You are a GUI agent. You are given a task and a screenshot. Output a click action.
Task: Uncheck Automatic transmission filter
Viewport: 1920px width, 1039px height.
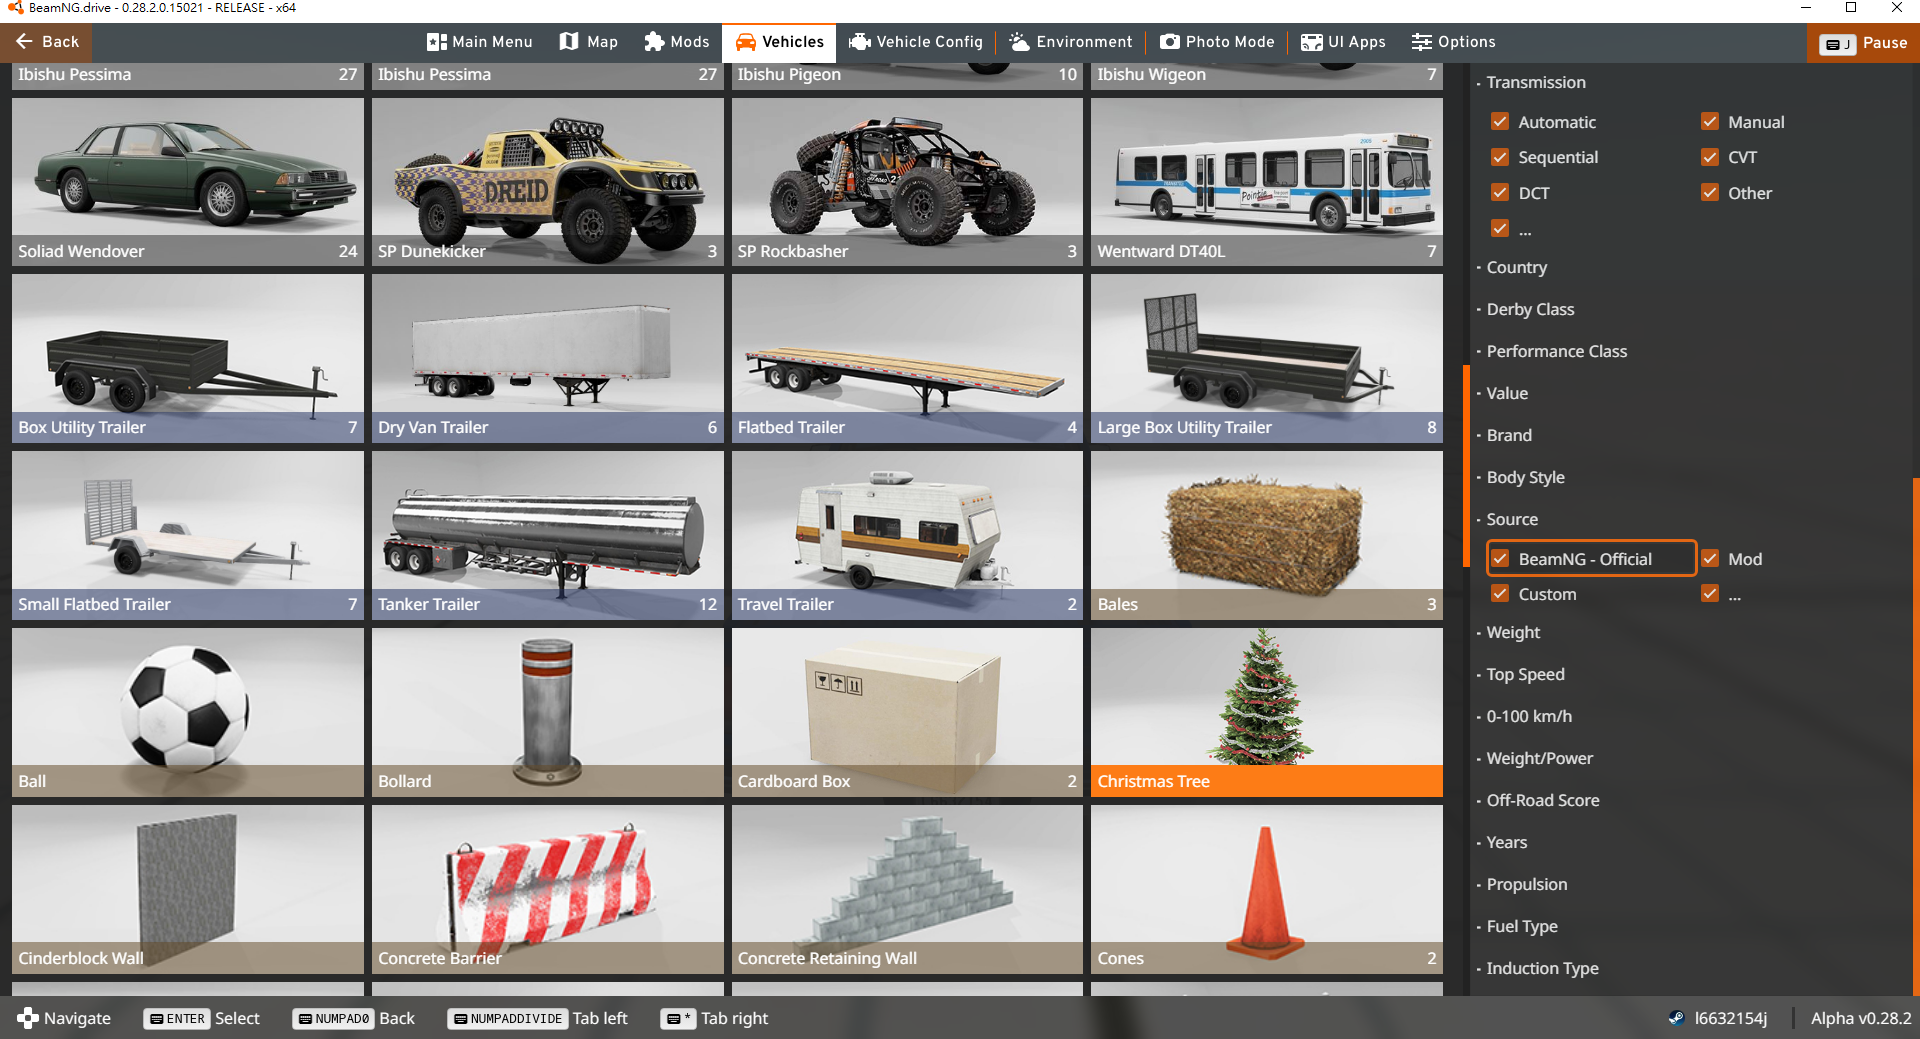point(1500,121)
